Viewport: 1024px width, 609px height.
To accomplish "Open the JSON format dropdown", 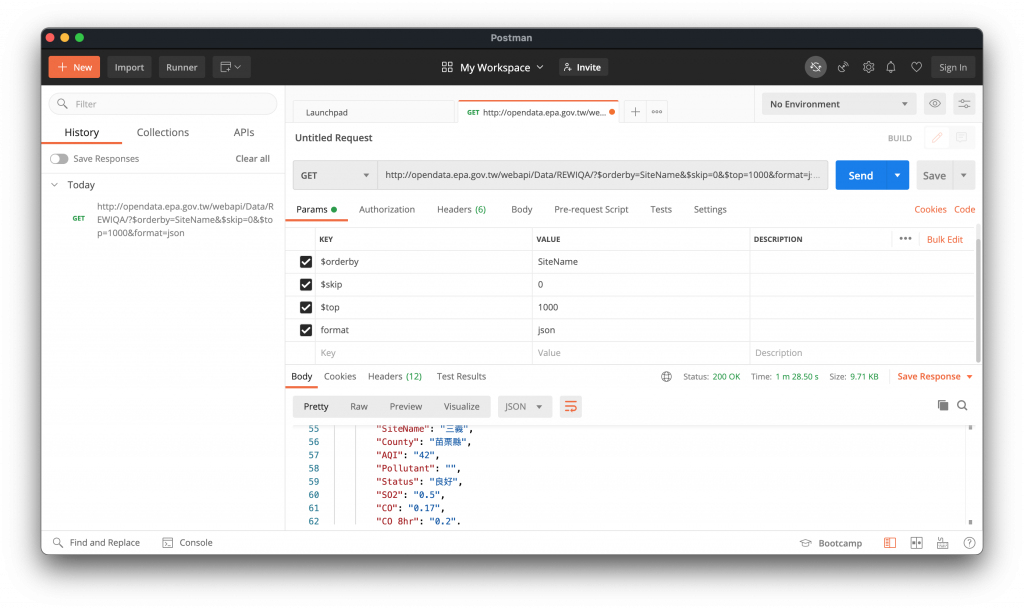I will click(x=524, y=407).
